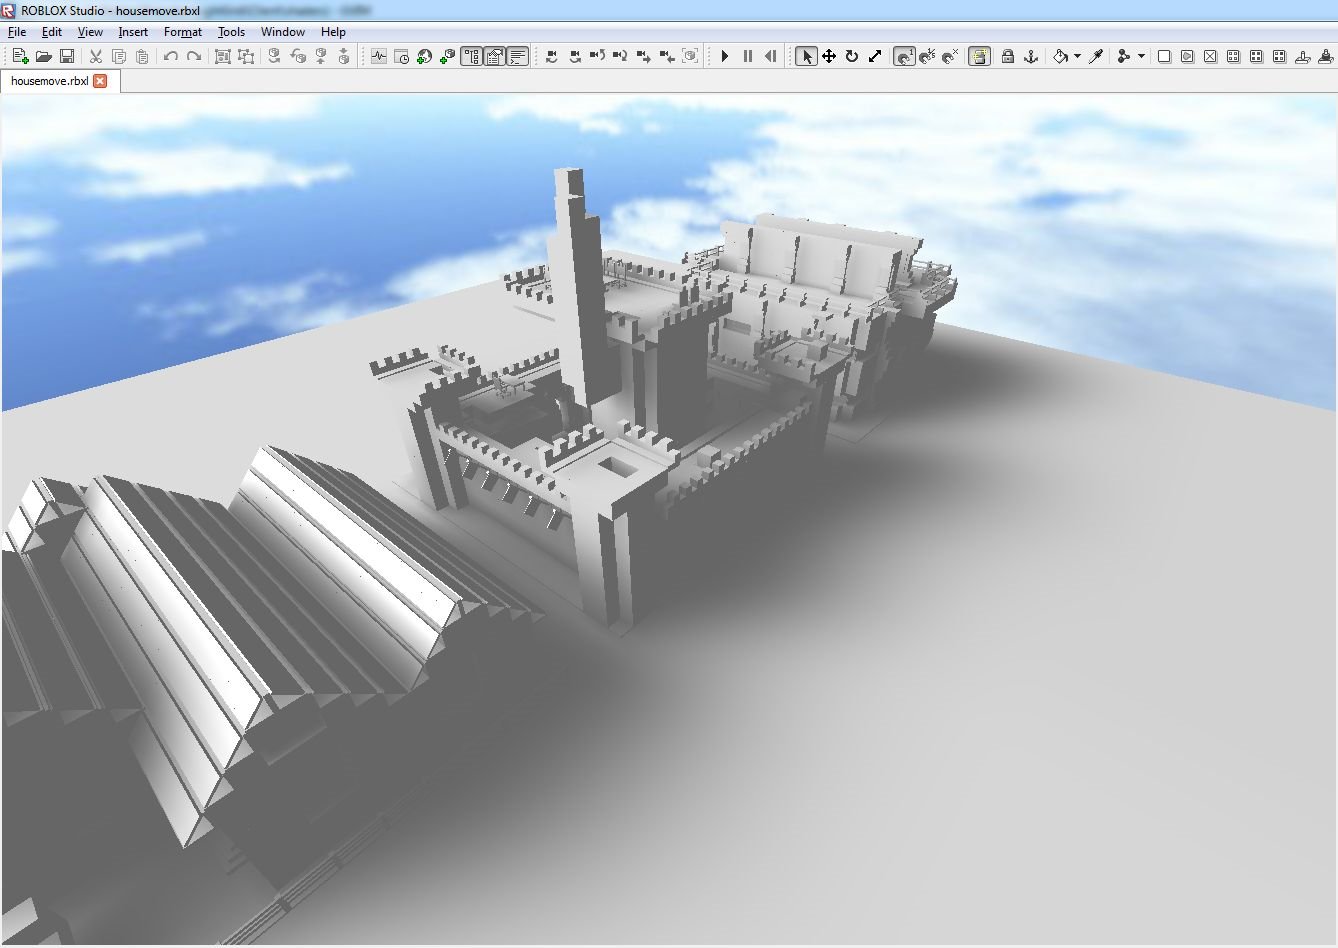This screenshot has height=948, width=1338.
Task: Toggle Anchor on selected parts
Action: [x=1031, y=57]
